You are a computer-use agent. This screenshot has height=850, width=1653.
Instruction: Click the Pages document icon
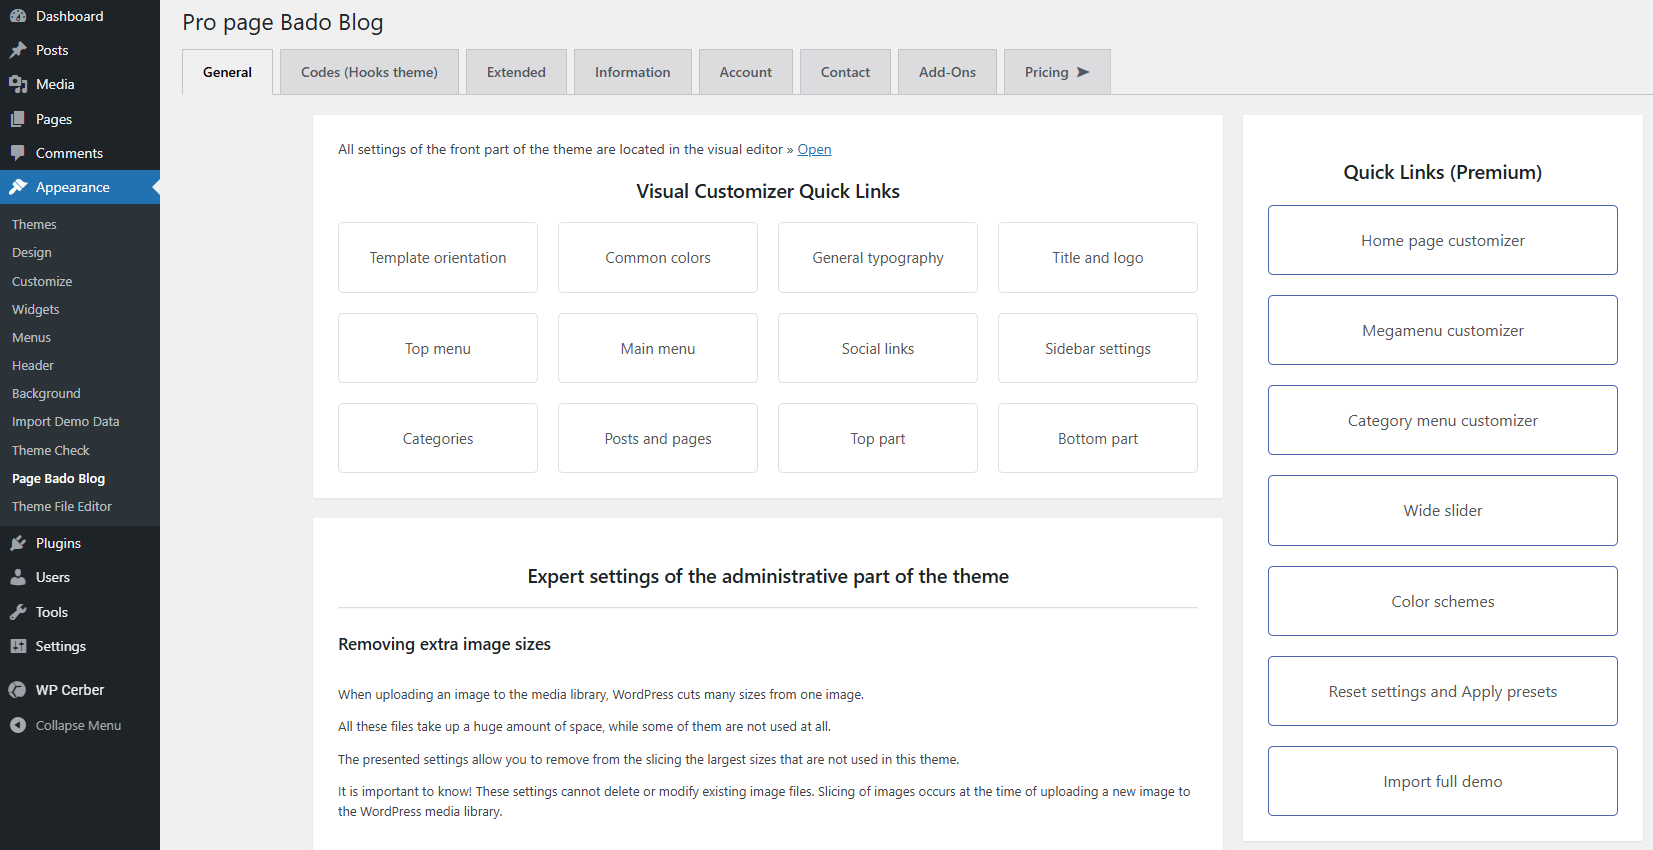click(x=18, y=119)
